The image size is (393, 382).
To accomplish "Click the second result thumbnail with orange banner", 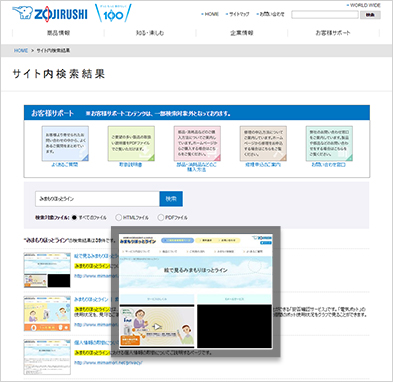I will (47, 313).
